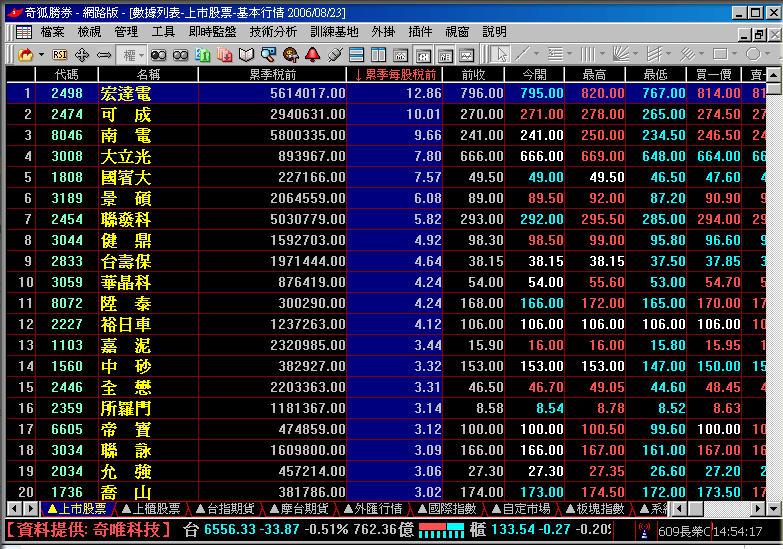Click the horizontal double-arrow icon
Screen dimensions: 783x549
tap(104, 54)
